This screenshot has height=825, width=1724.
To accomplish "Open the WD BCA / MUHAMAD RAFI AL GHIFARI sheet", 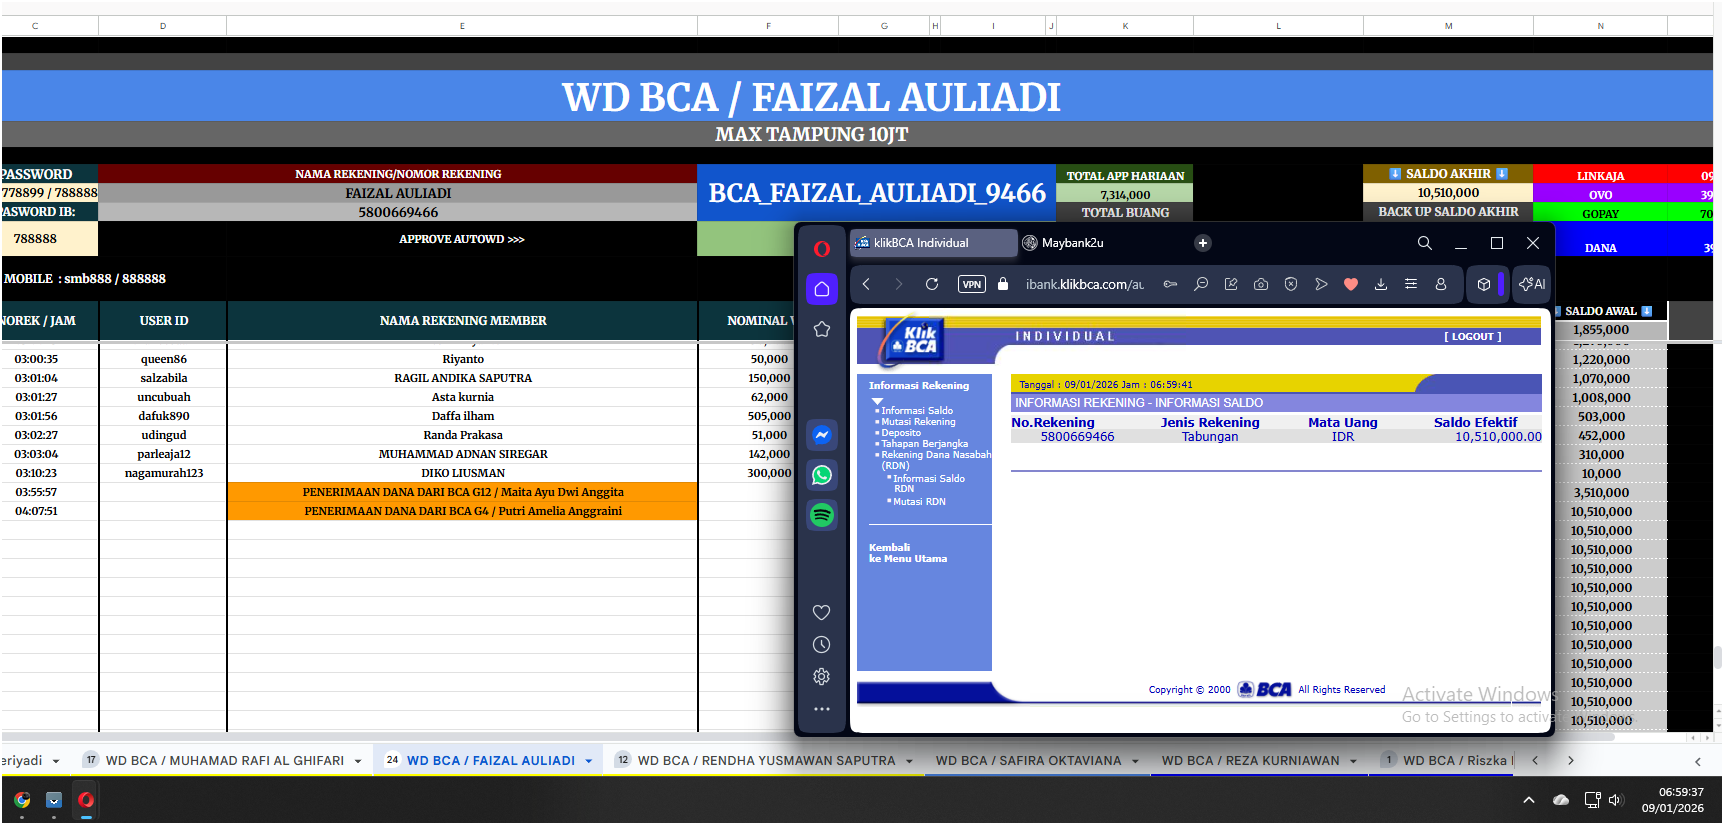I will coord(225,761).
